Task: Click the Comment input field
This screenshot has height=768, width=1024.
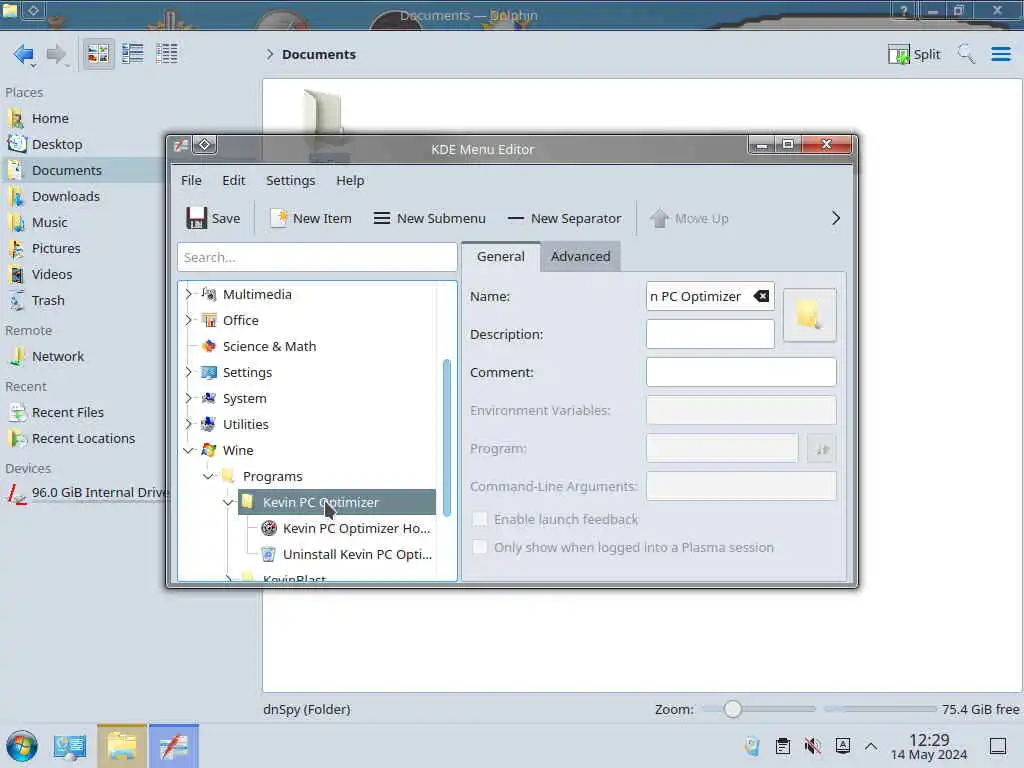Action: coord(741,372)
